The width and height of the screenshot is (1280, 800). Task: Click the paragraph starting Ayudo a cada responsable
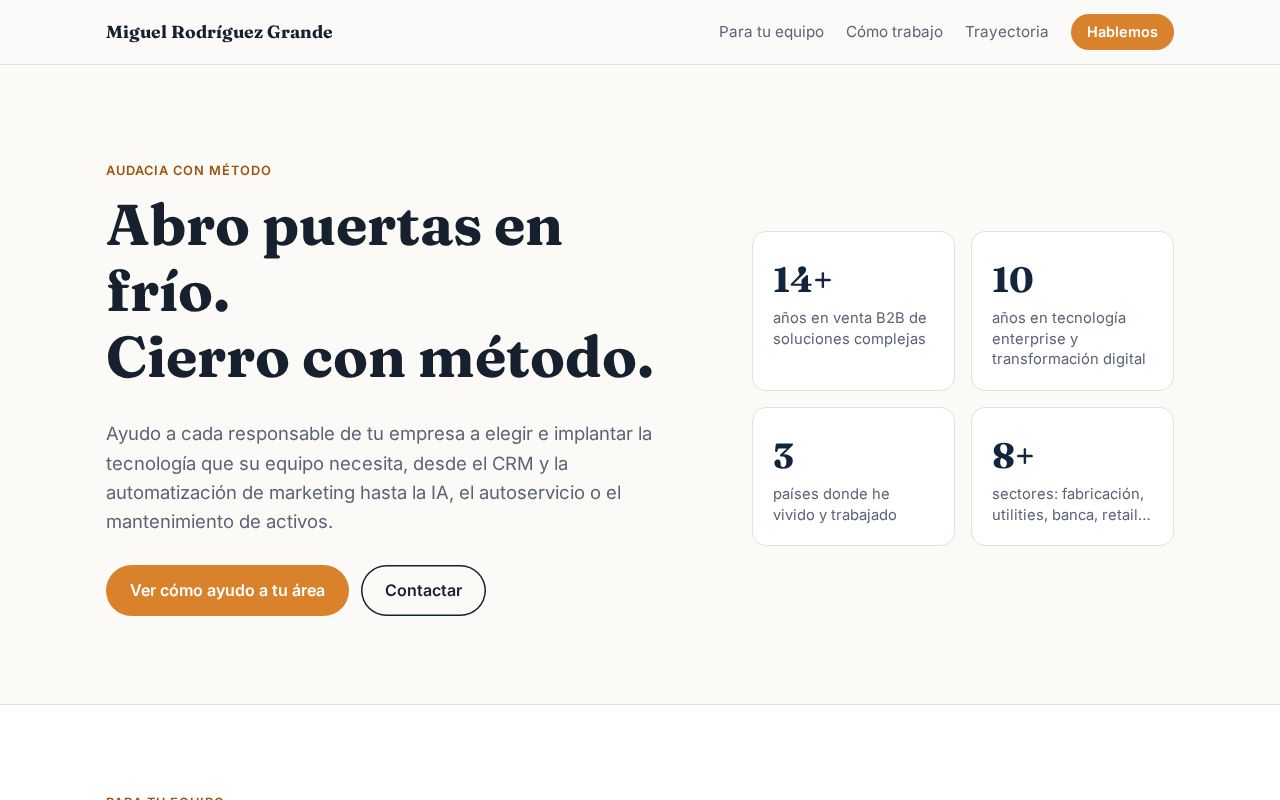[379, 477]
